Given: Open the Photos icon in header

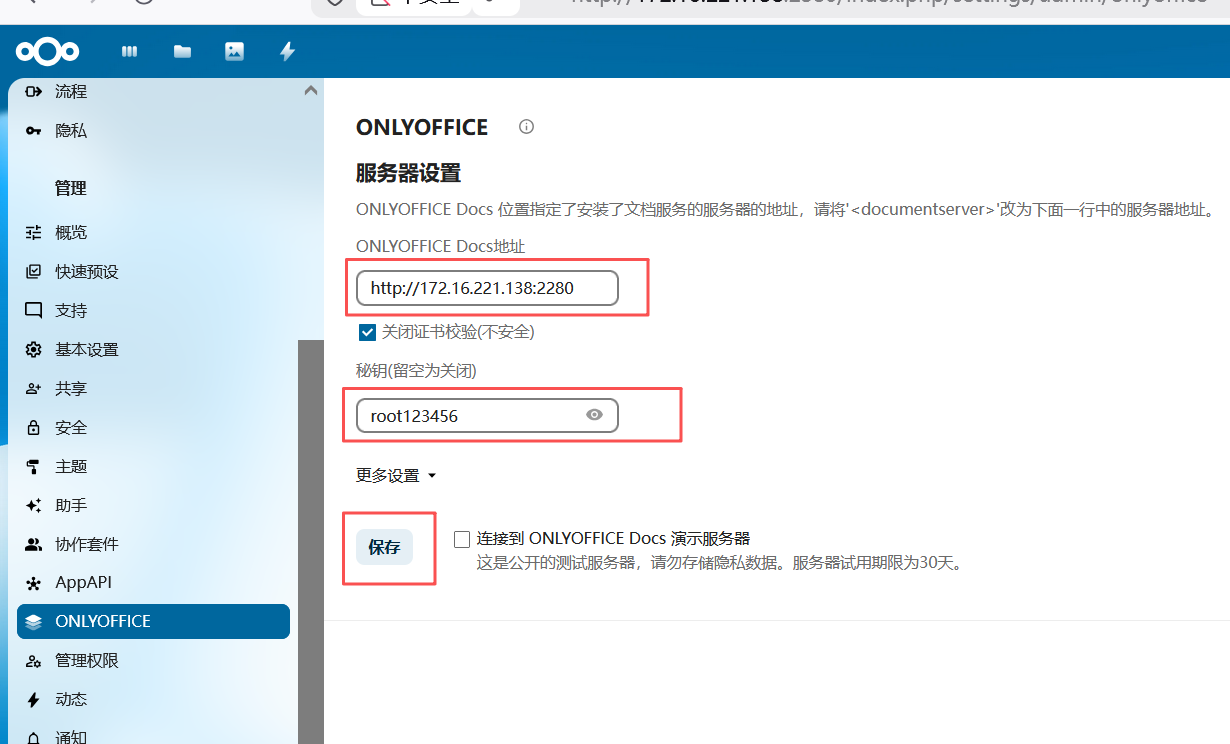Looking at the screenshot, I should pyautogui.click(x=234, y=52).
